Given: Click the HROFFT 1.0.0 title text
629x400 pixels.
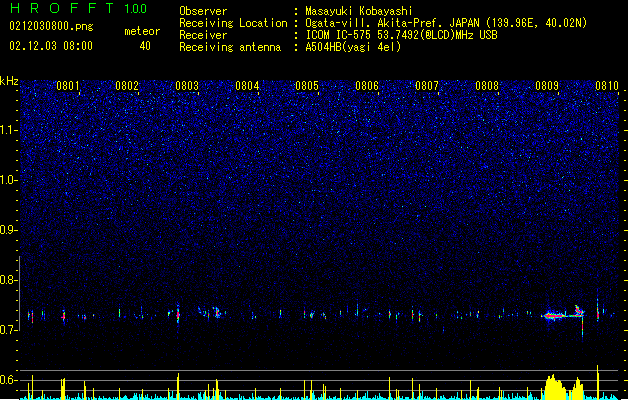Looking at the screenshot, I should pyautogui.click(x=79, y=8).
